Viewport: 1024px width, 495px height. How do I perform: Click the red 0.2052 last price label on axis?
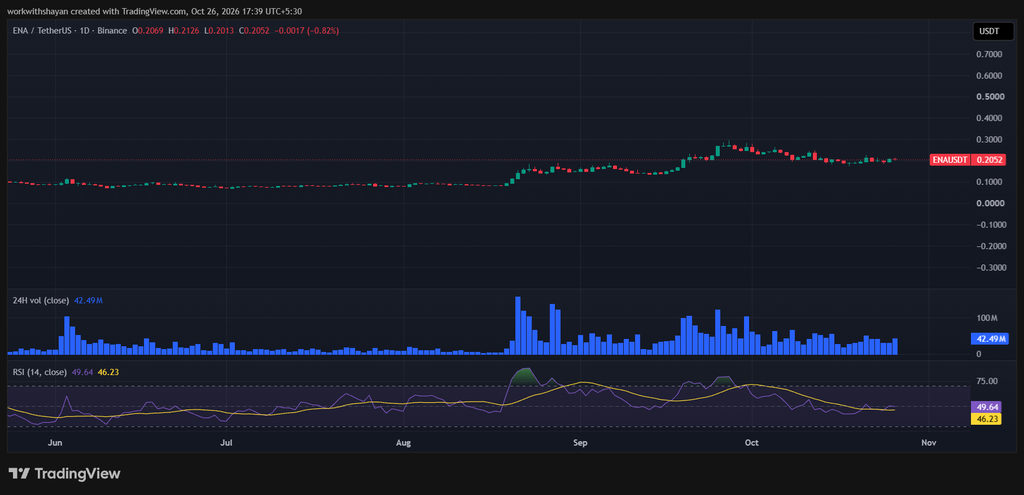[987, 159]
